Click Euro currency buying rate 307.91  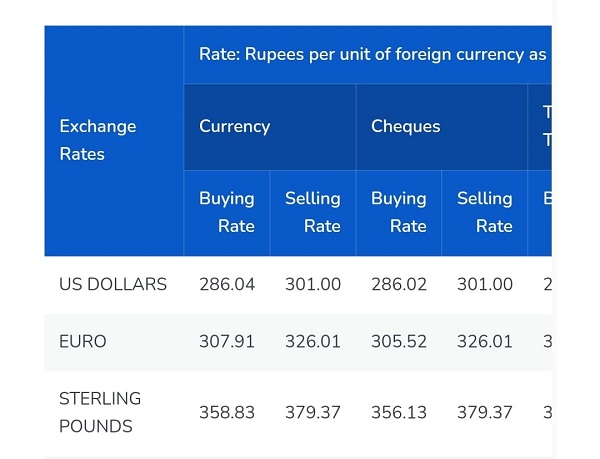tap(227, 342)
